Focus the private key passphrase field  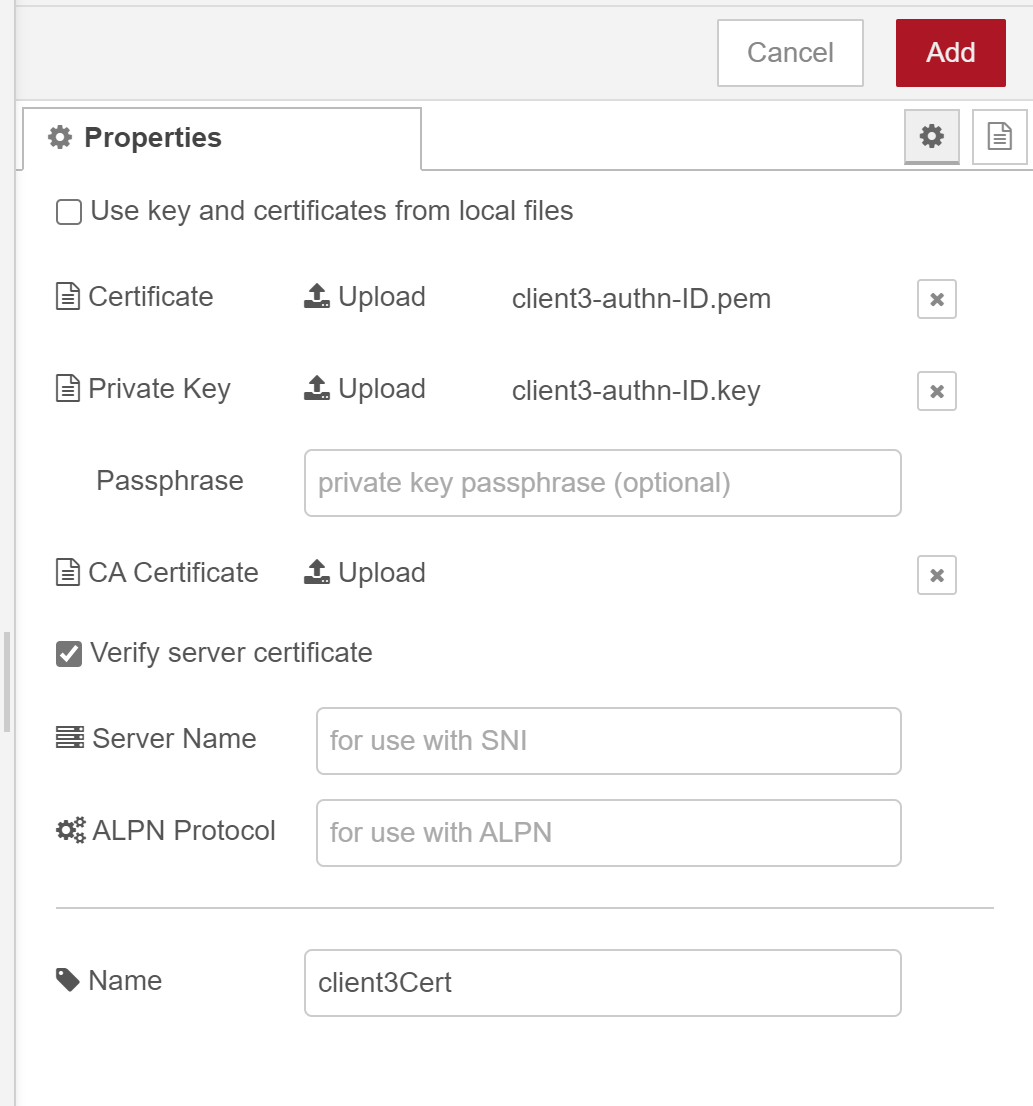point(602,483)
